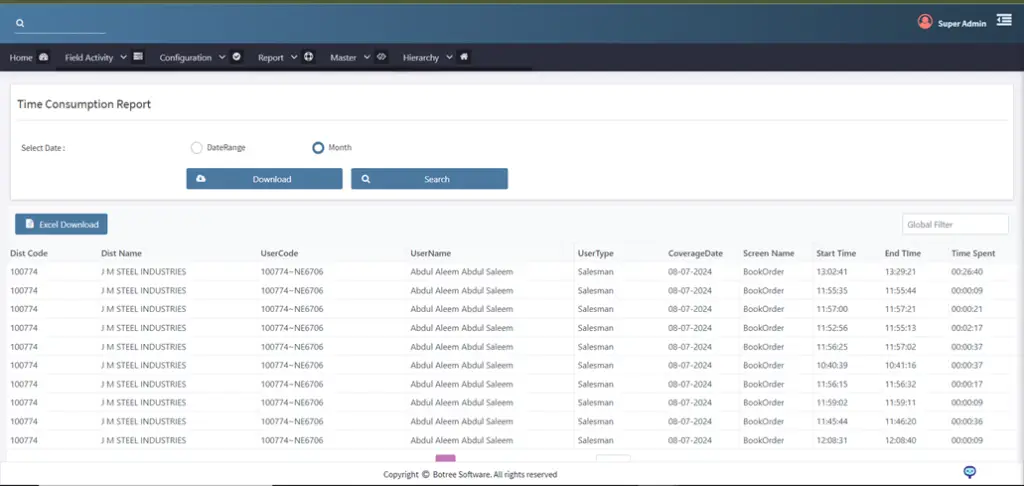1024x486 pixels.
Task: Click the Hierarchy house icon
Action: click(464, 57)
